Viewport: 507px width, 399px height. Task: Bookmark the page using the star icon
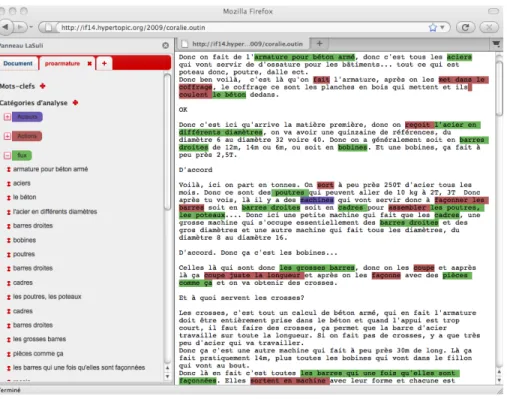[x=433, y=27]
